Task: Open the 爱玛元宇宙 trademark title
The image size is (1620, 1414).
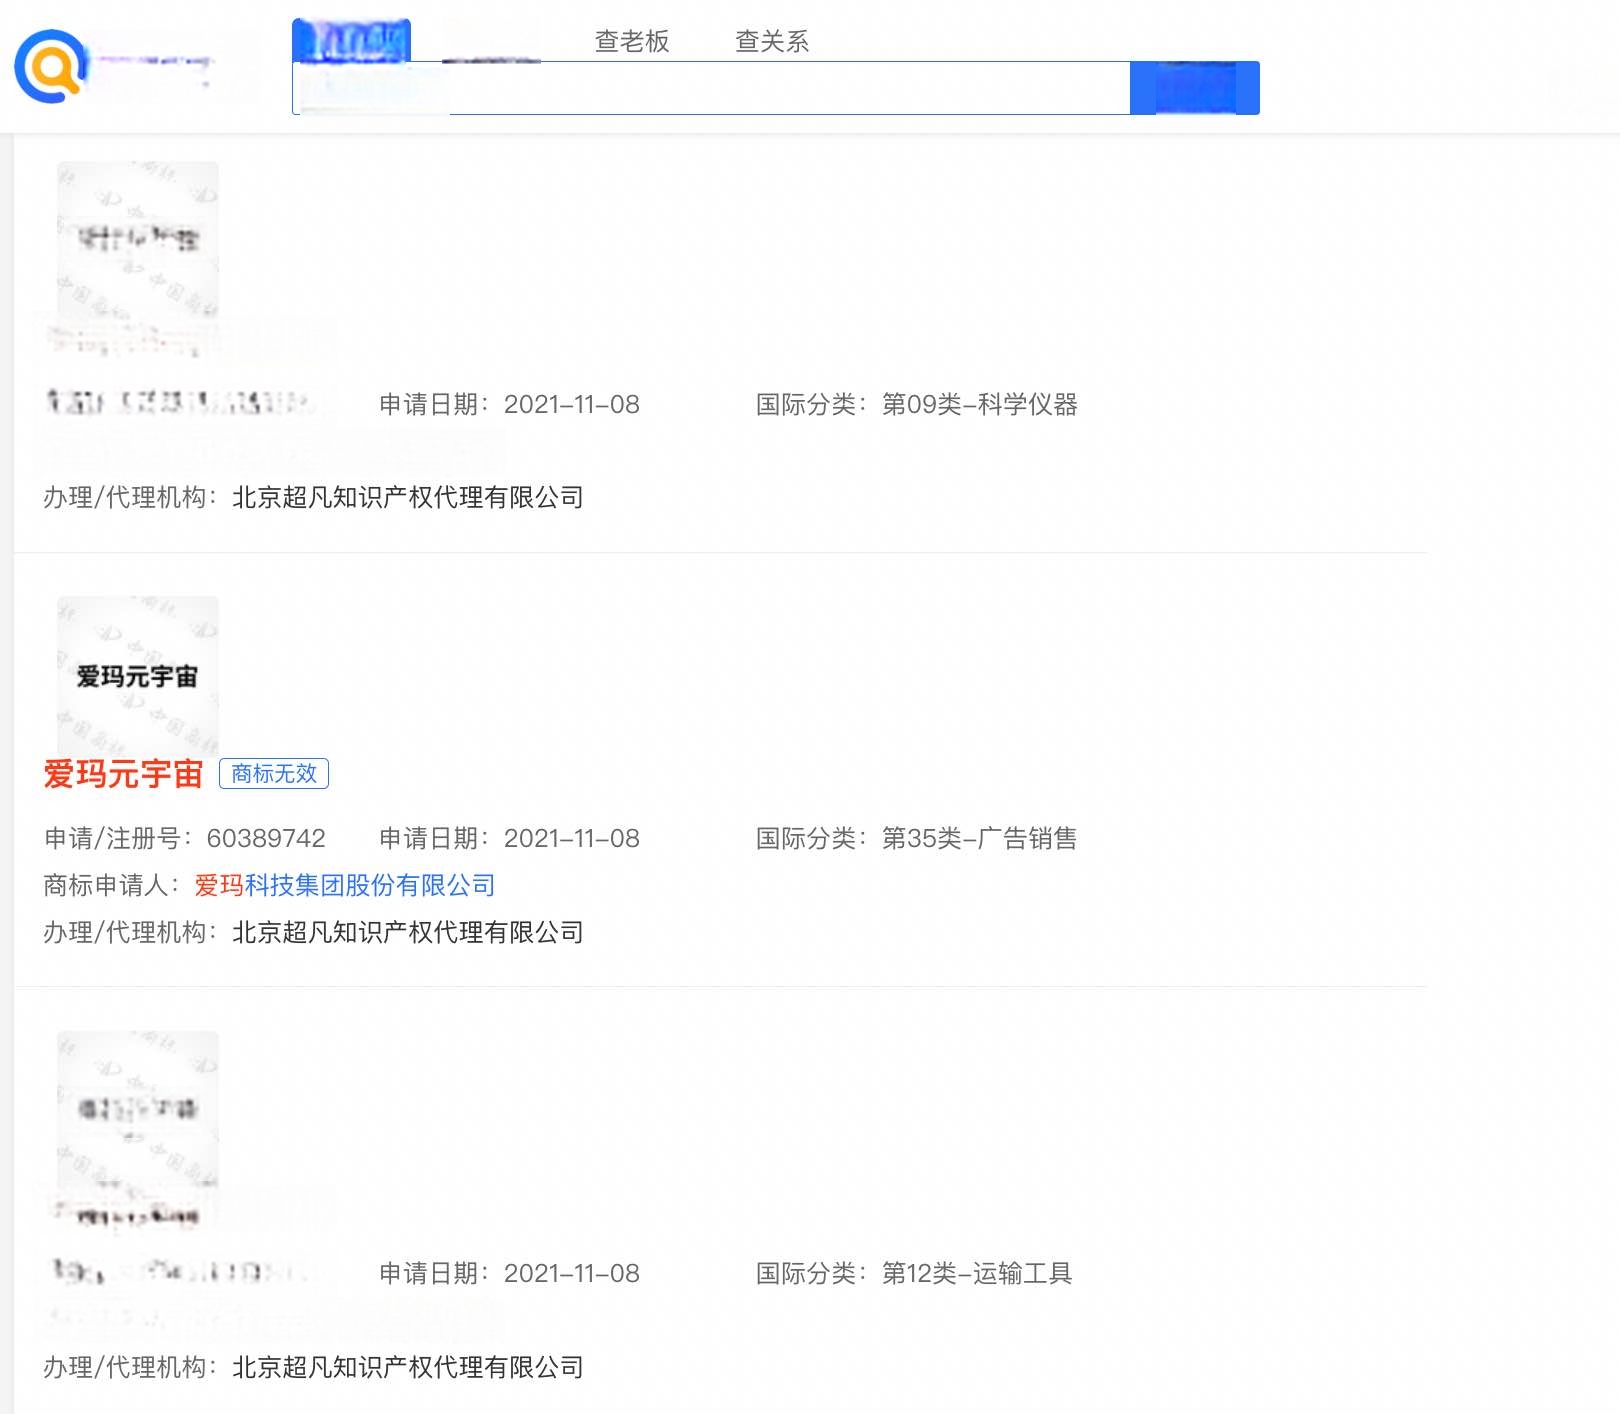Action: [123, 774]
